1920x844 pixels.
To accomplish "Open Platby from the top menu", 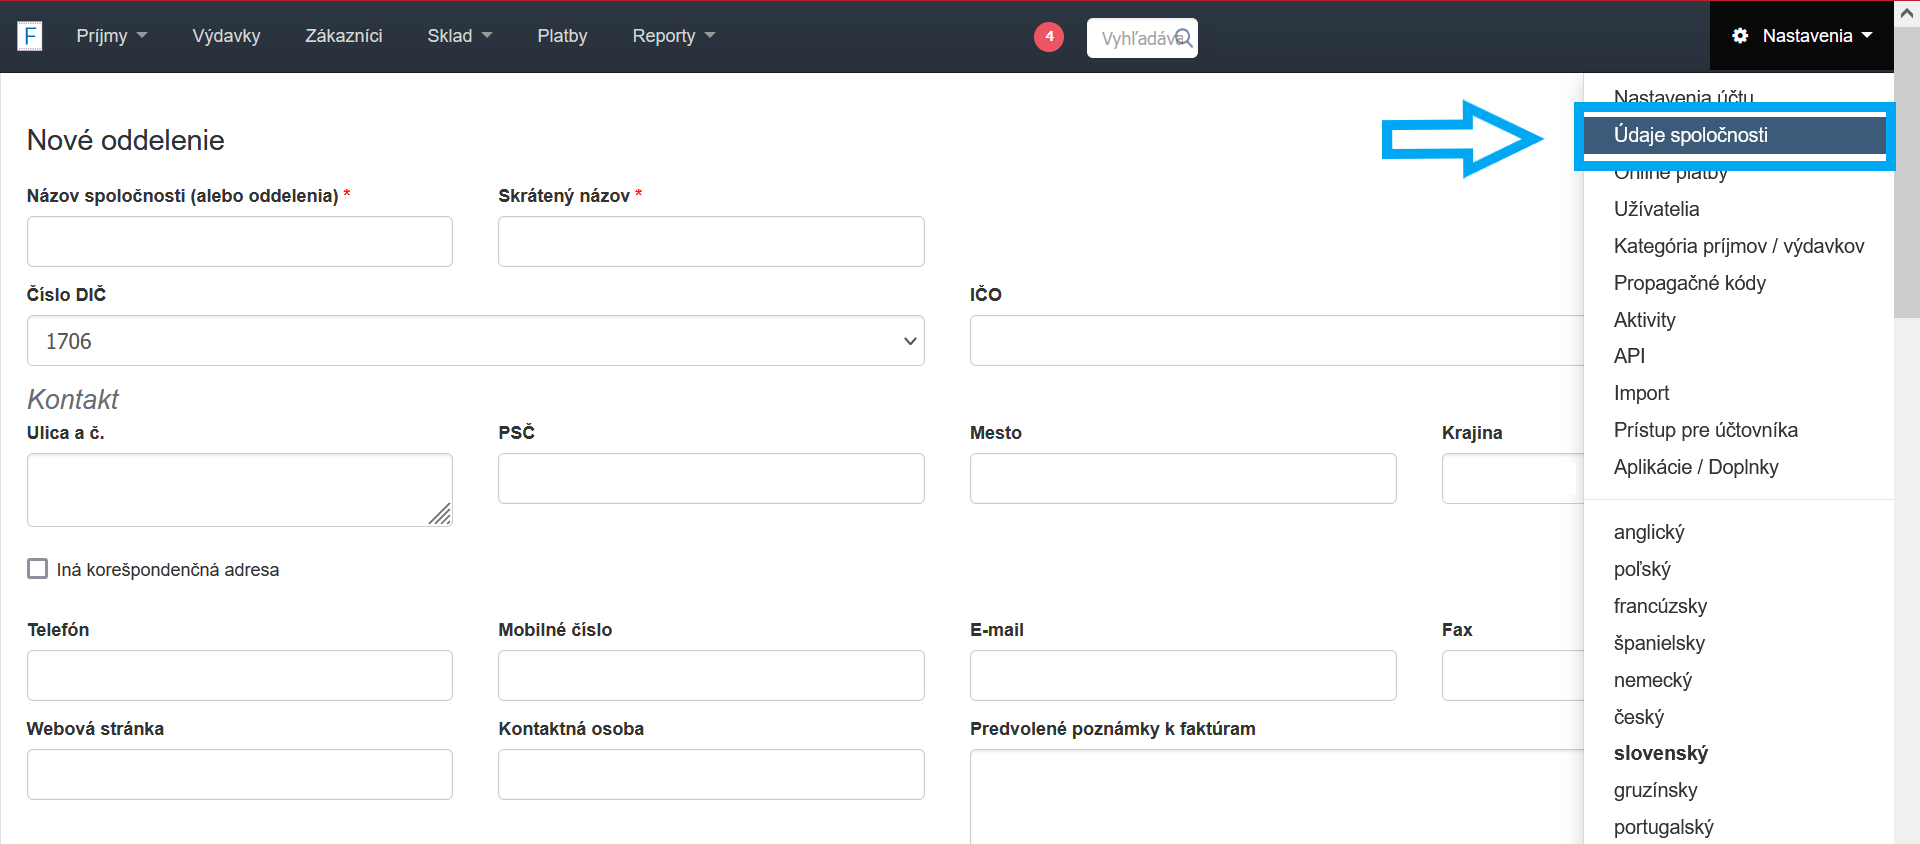I will point(562,36).
